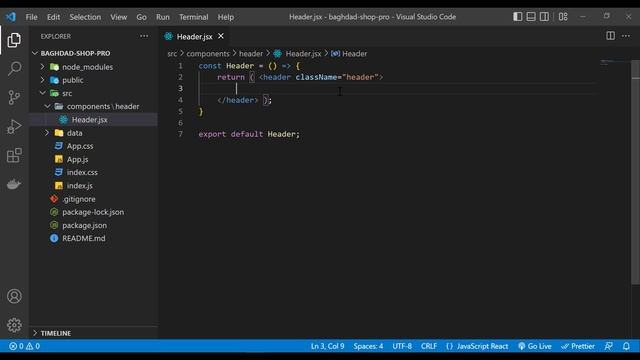
Task: Split the editor to the right
Action: [610, 36]
